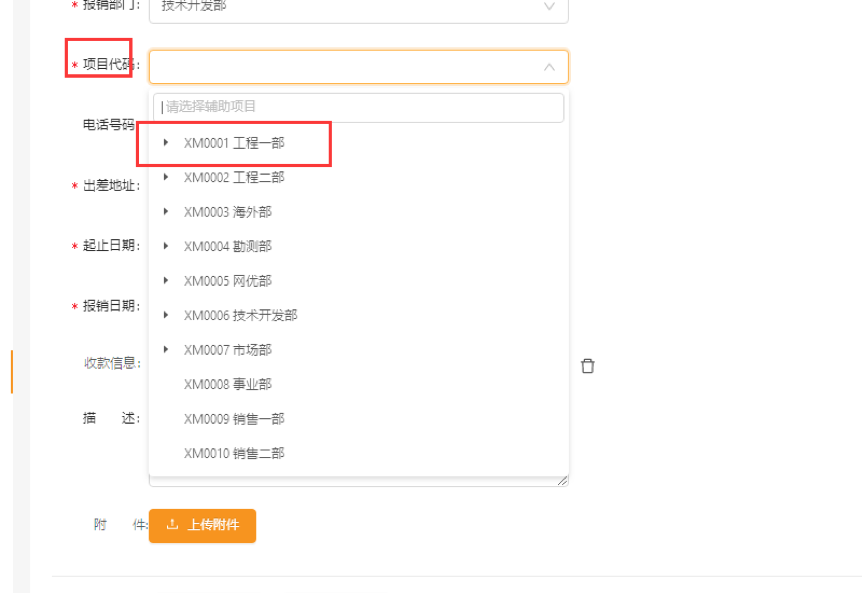Click the 描述 textarea resize handle
The height and width of the screenshot is (593, 862).
point(563,481)
